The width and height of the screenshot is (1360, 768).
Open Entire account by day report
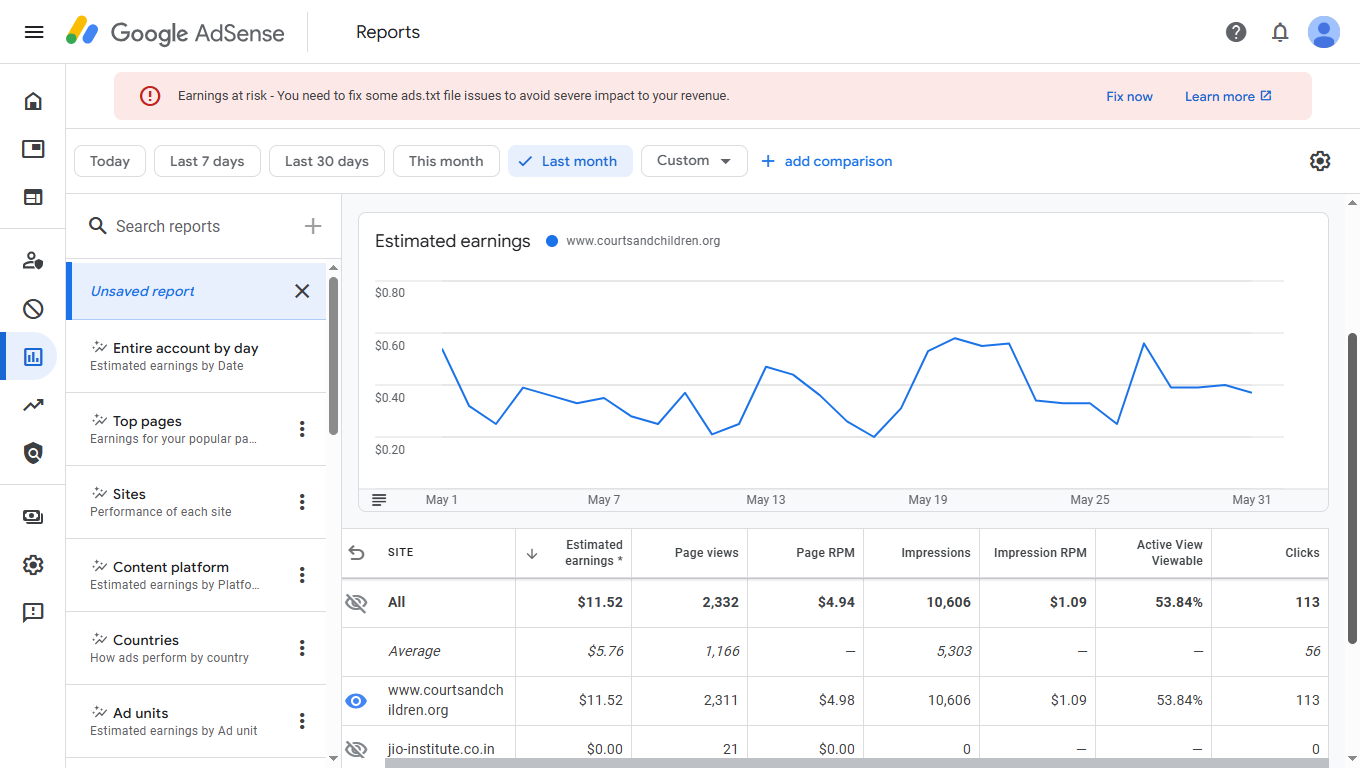tap(196, 356)
